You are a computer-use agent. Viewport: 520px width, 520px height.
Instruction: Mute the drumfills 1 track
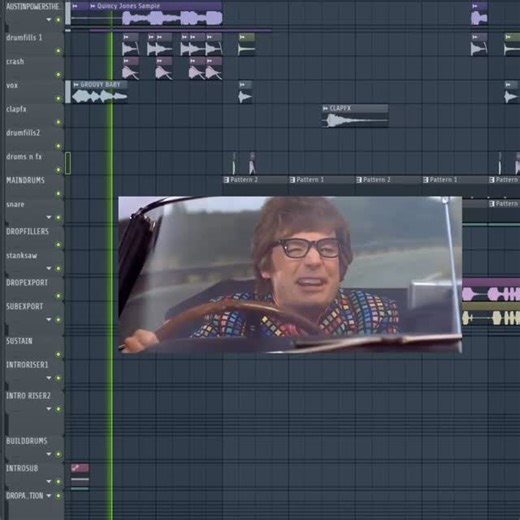pos(59,51)
